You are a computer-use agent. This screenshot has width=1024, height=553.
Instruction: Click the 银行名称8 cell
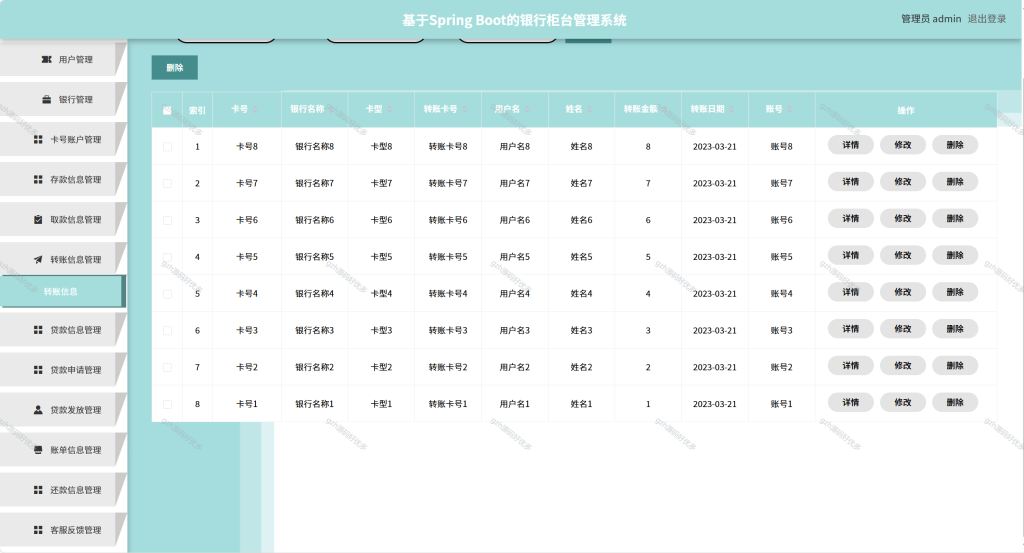[314, 147]
